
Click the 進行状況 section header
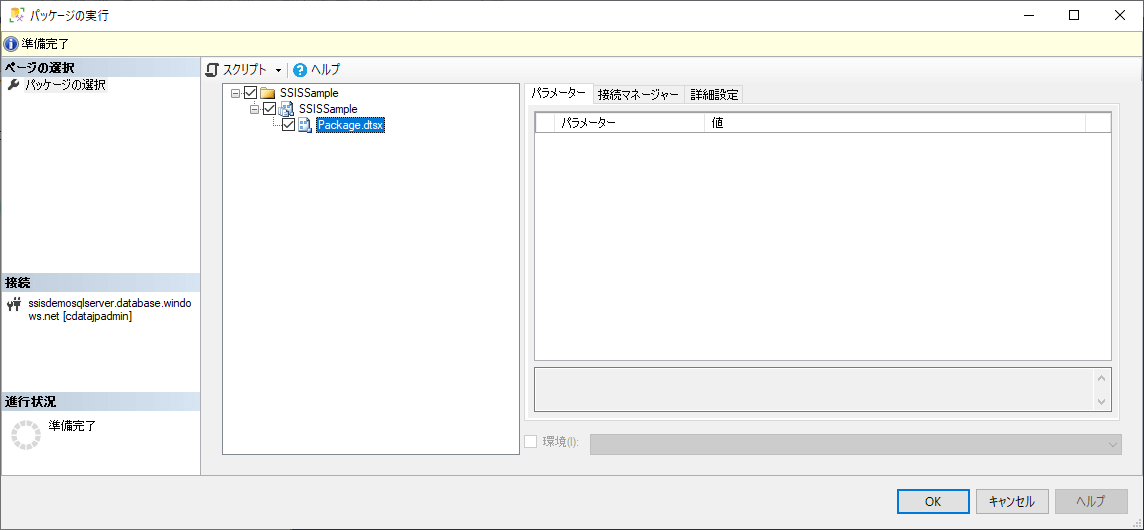(x=100, y=402)
